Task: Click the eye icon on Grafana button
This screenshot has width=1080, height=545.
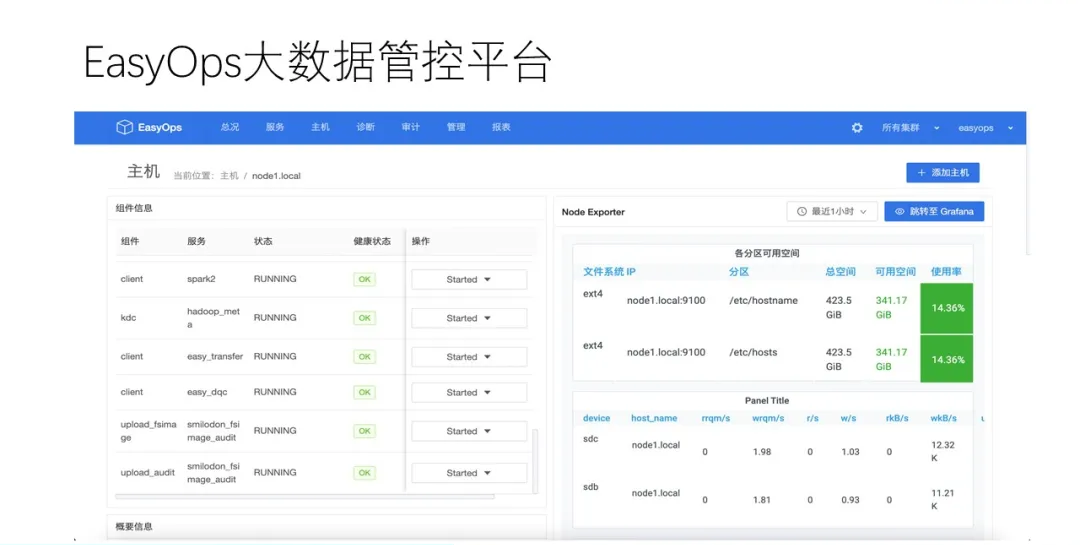Action: coord(899,212)
